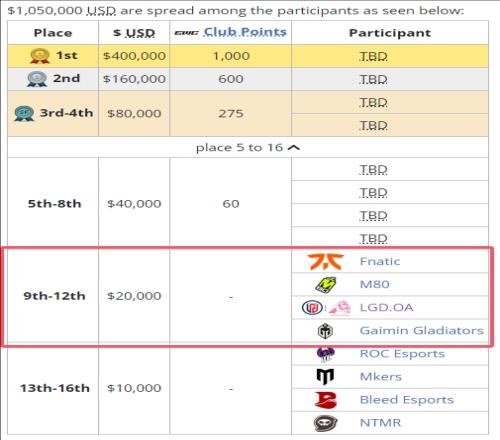The height and width of the screenshot is (440, 500).
Task: Click the TBD entry for 1st place
Action: [373, 56]
